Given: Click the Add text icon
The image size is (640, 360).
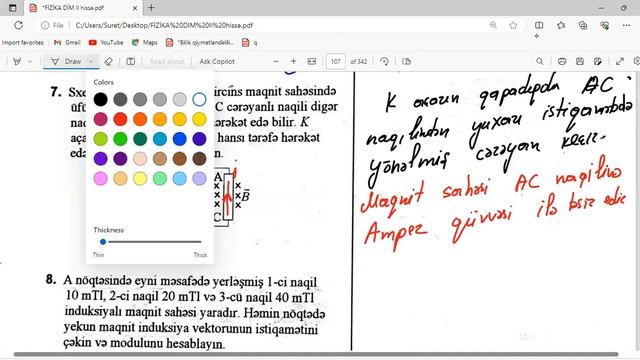Looking at the screenshot, I should point(131,62).
